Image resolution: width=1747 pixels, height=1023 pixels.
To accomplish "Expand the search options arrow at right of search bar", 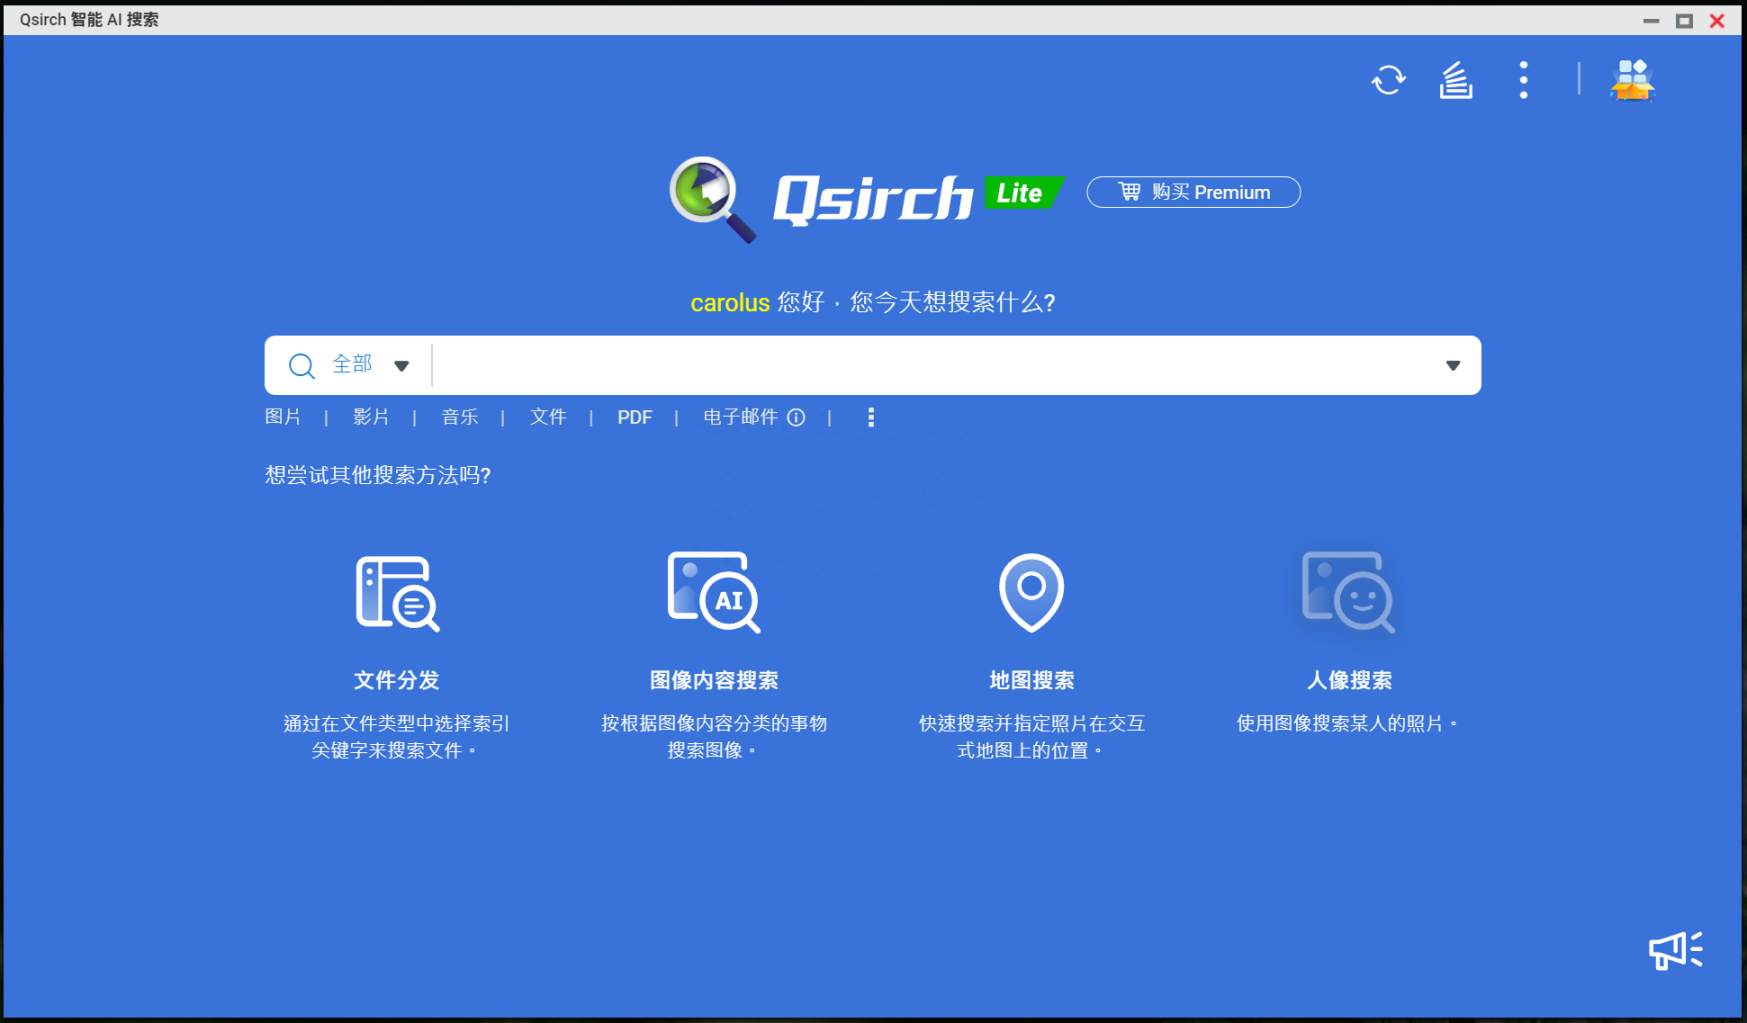I will coord(1453,366).
